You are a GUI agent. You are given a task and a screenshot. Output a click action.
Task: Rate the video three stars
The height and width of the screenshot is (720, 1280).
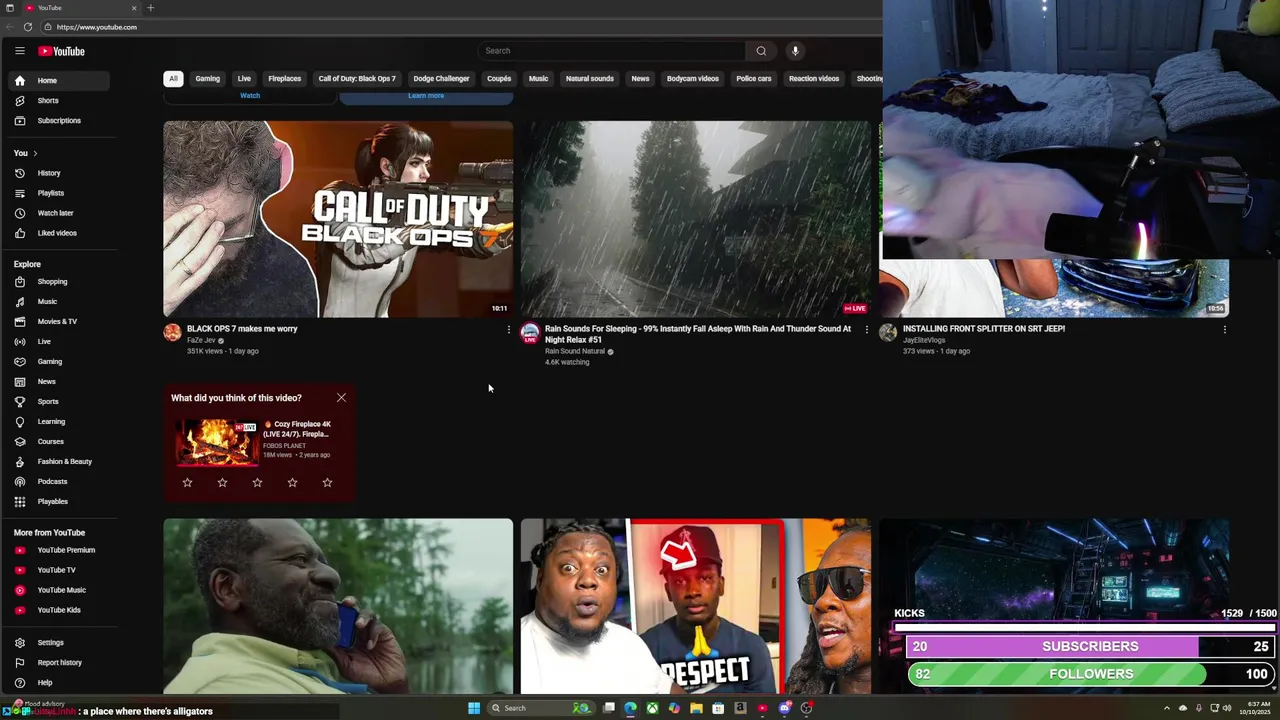(x=257, y=482)
